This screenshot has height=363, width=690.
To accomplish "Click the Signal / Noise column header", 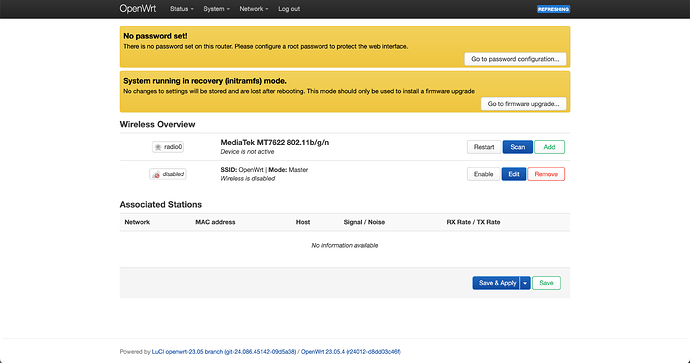I will [x=364, y=222].
